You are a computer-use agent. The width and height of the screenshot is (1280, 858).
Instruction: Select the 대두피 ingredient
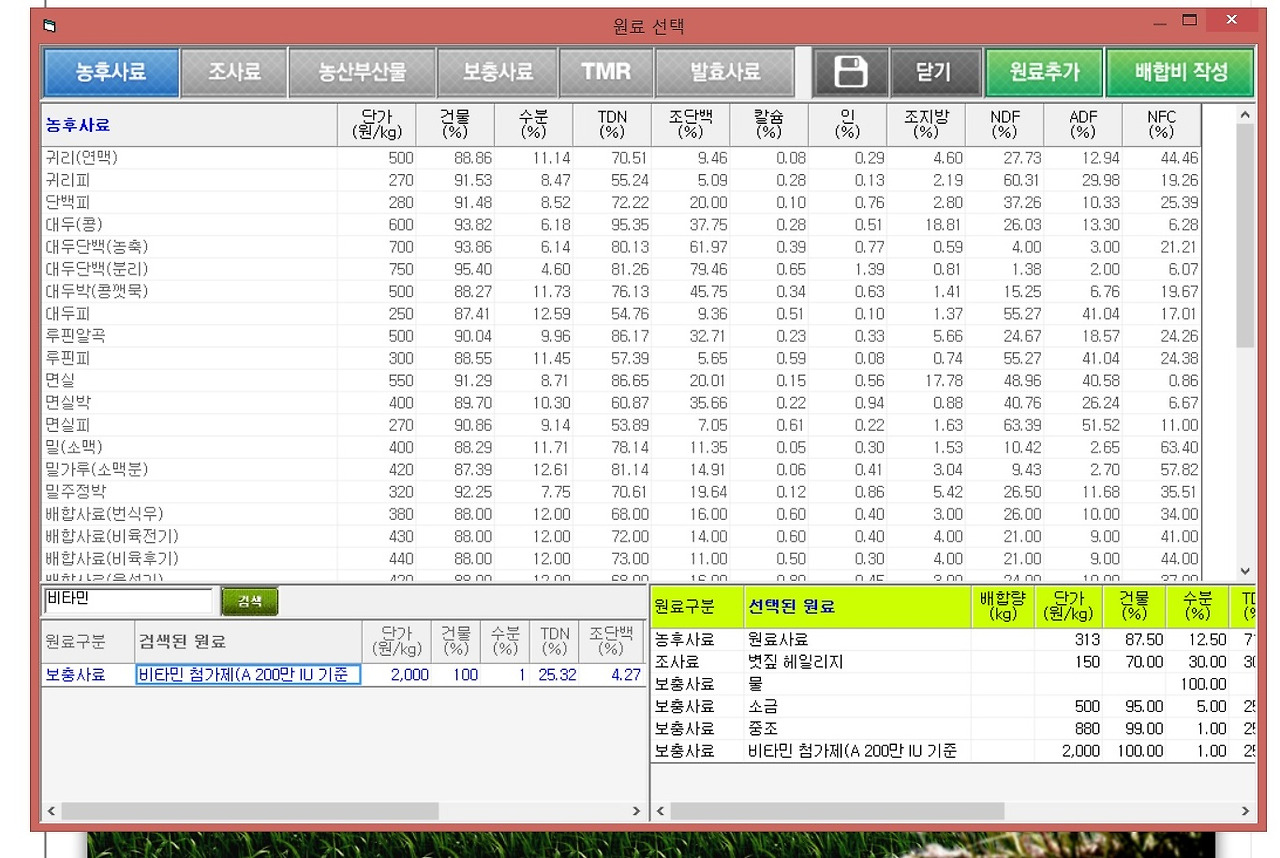[x=620, y=314]
